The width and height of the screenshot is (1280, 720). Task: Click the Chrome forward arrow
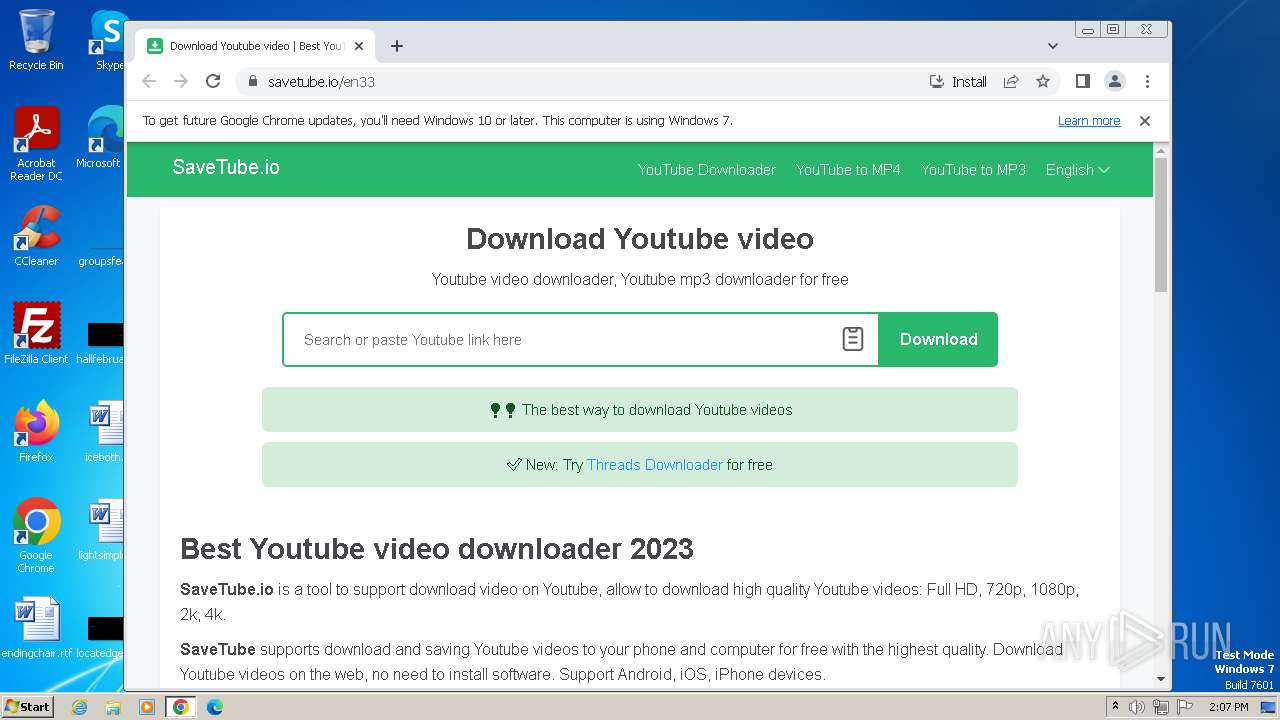coord(181,82)
